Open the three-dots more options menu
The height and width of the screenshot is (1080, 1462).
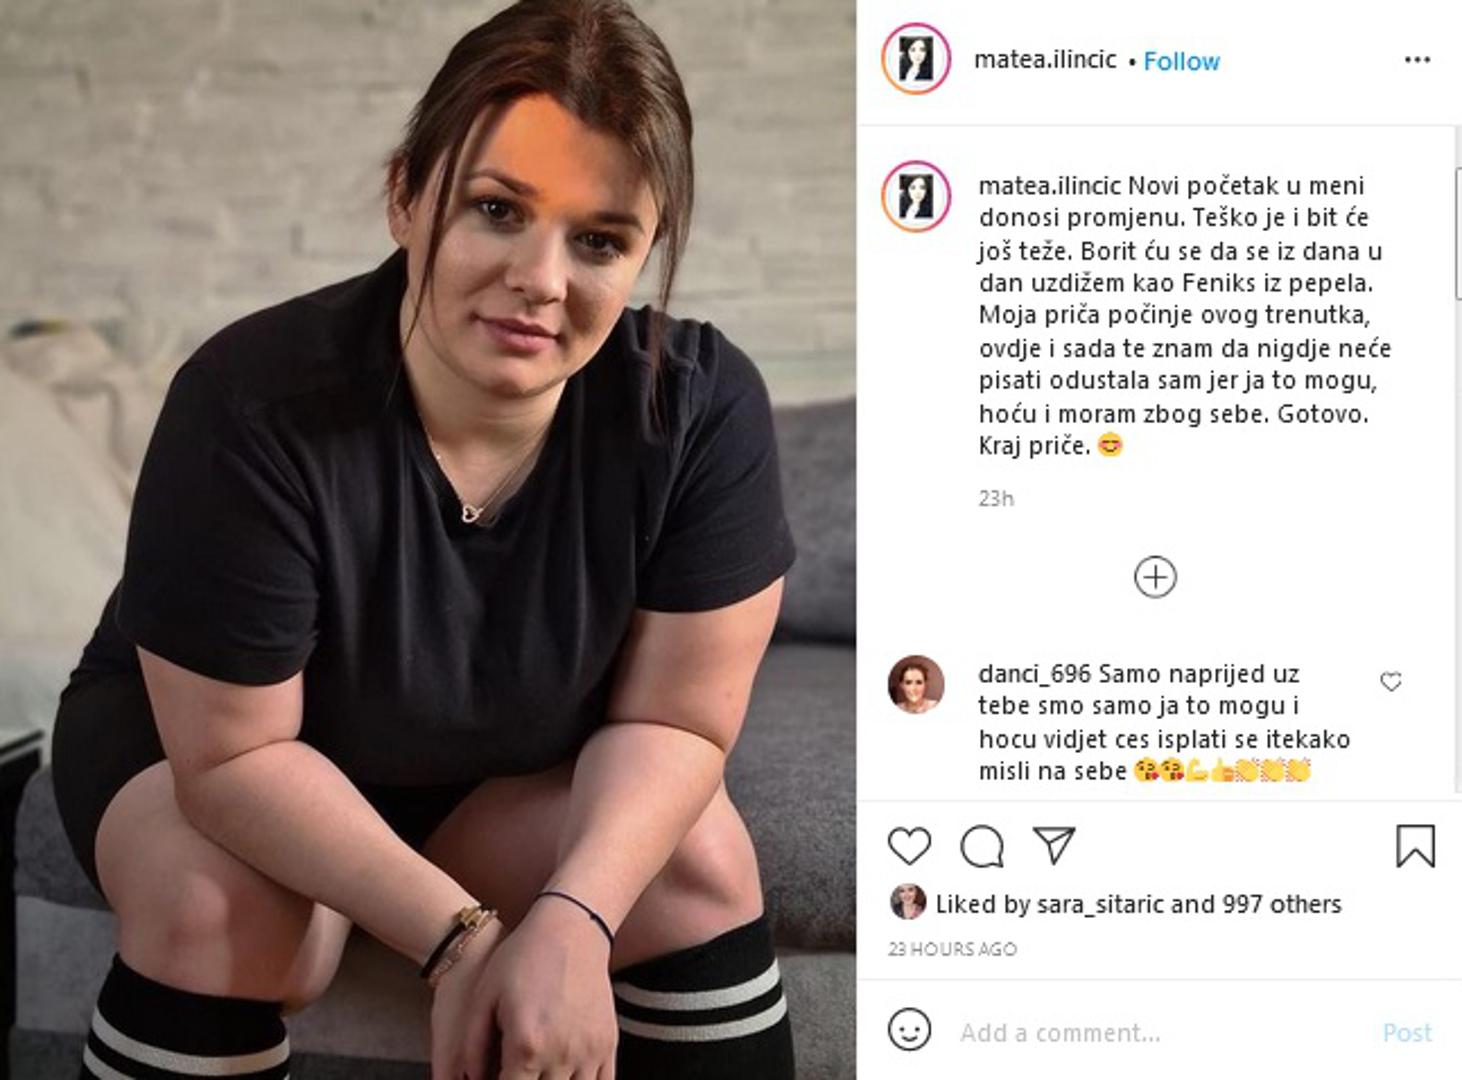pos(1417,60)
